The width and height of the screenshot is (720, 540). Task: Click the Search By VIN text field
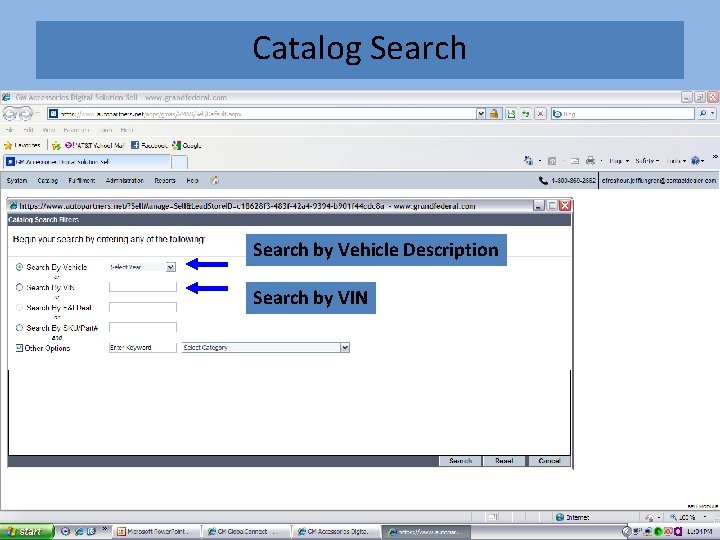click(143, 287)
